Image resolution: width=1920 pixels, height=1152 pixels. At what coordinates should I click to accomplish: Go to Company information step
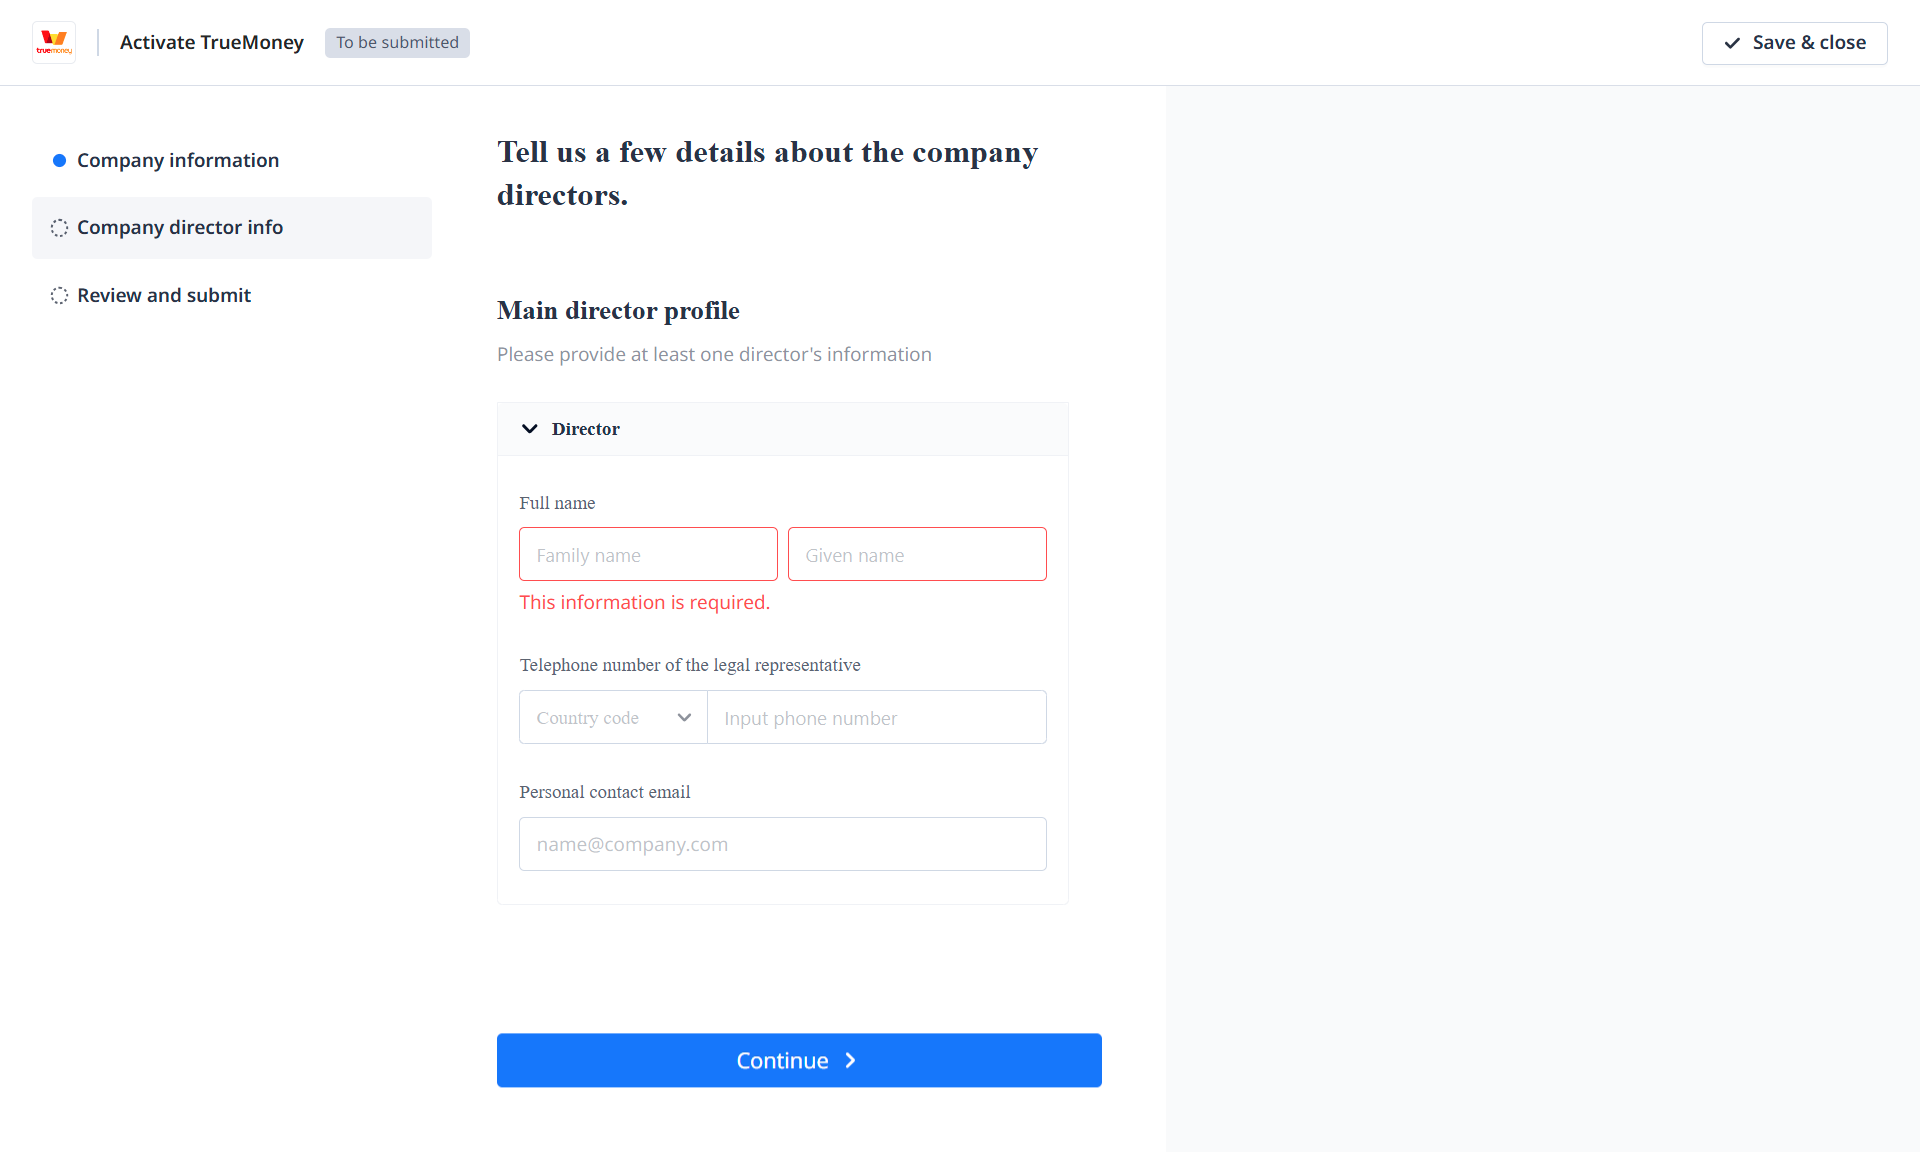point(178,160)
